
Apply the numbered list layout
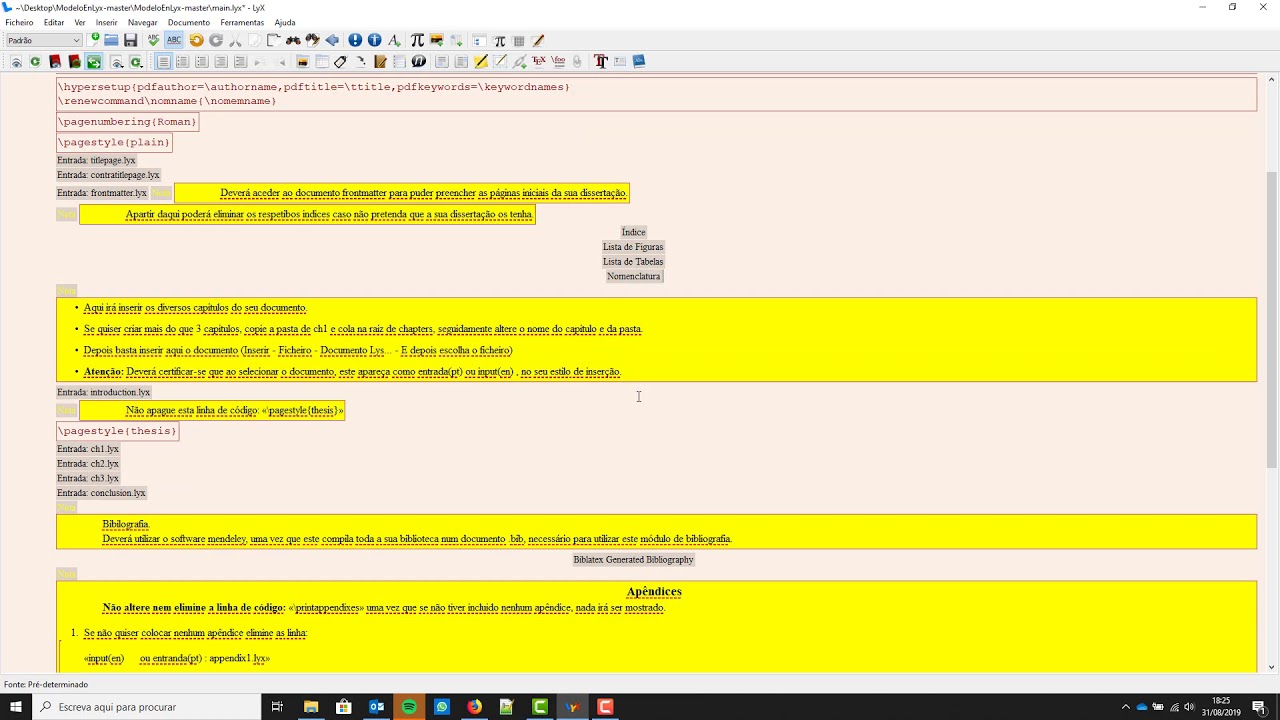181,62
